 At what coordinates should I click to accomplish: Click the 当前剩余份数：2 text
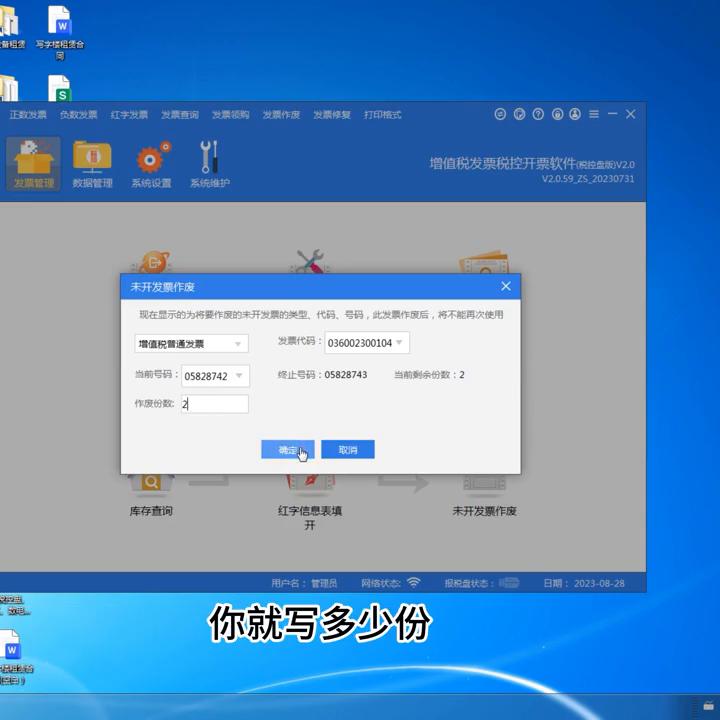[x=429, y=375]
